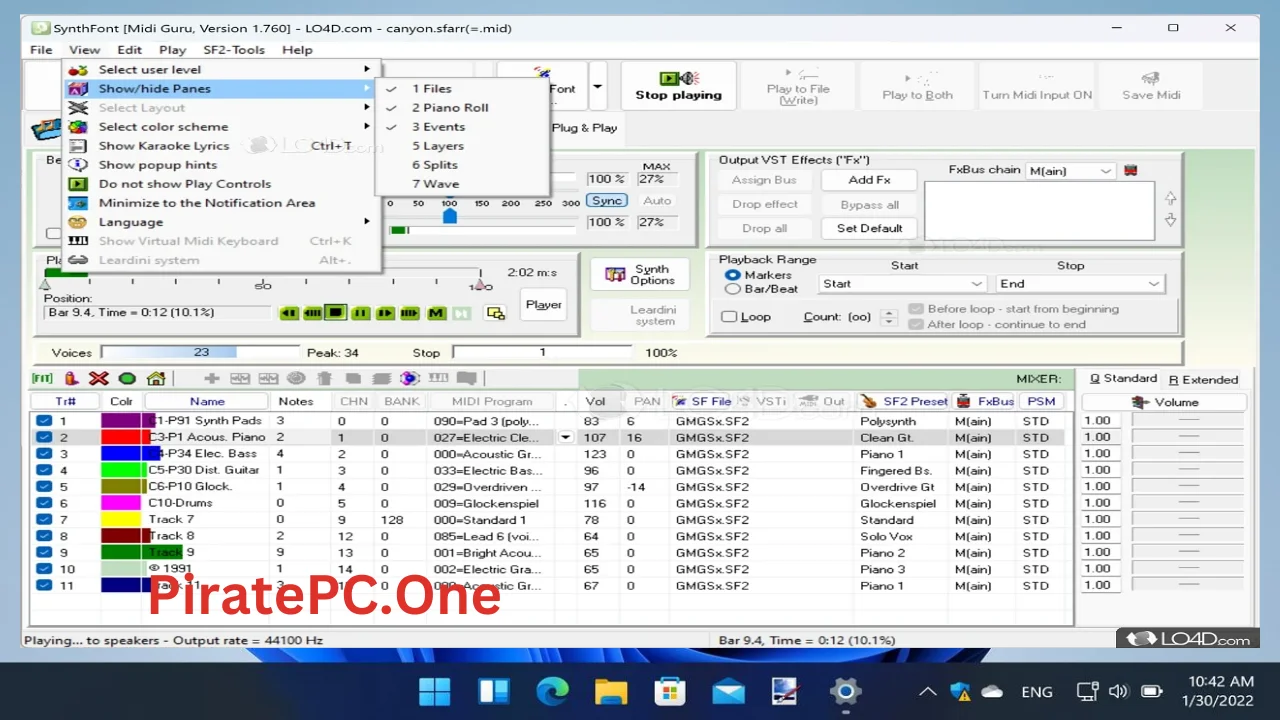Click the Set Default button
This screenshot has height=720, width=1280.
click(x=869, y=228)
